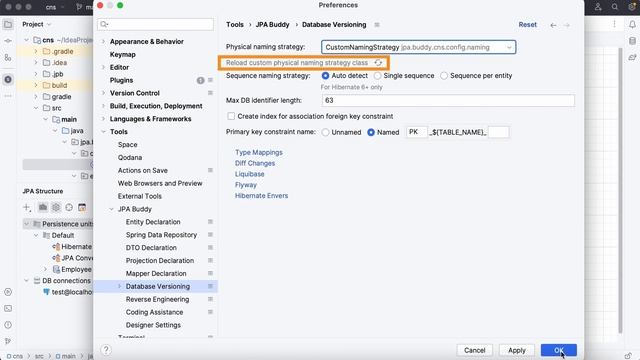Click the back navigation arrow in Preferences
Image resolution: width=640 pixels, height=360 pixels.
[553, 25]
